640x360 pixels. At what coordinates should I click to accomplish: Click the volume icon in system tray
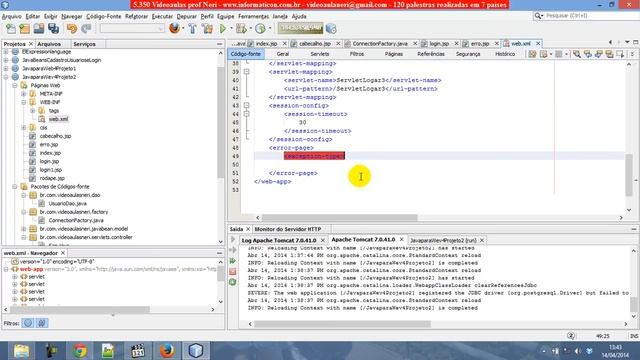click(x=577, y=351)
